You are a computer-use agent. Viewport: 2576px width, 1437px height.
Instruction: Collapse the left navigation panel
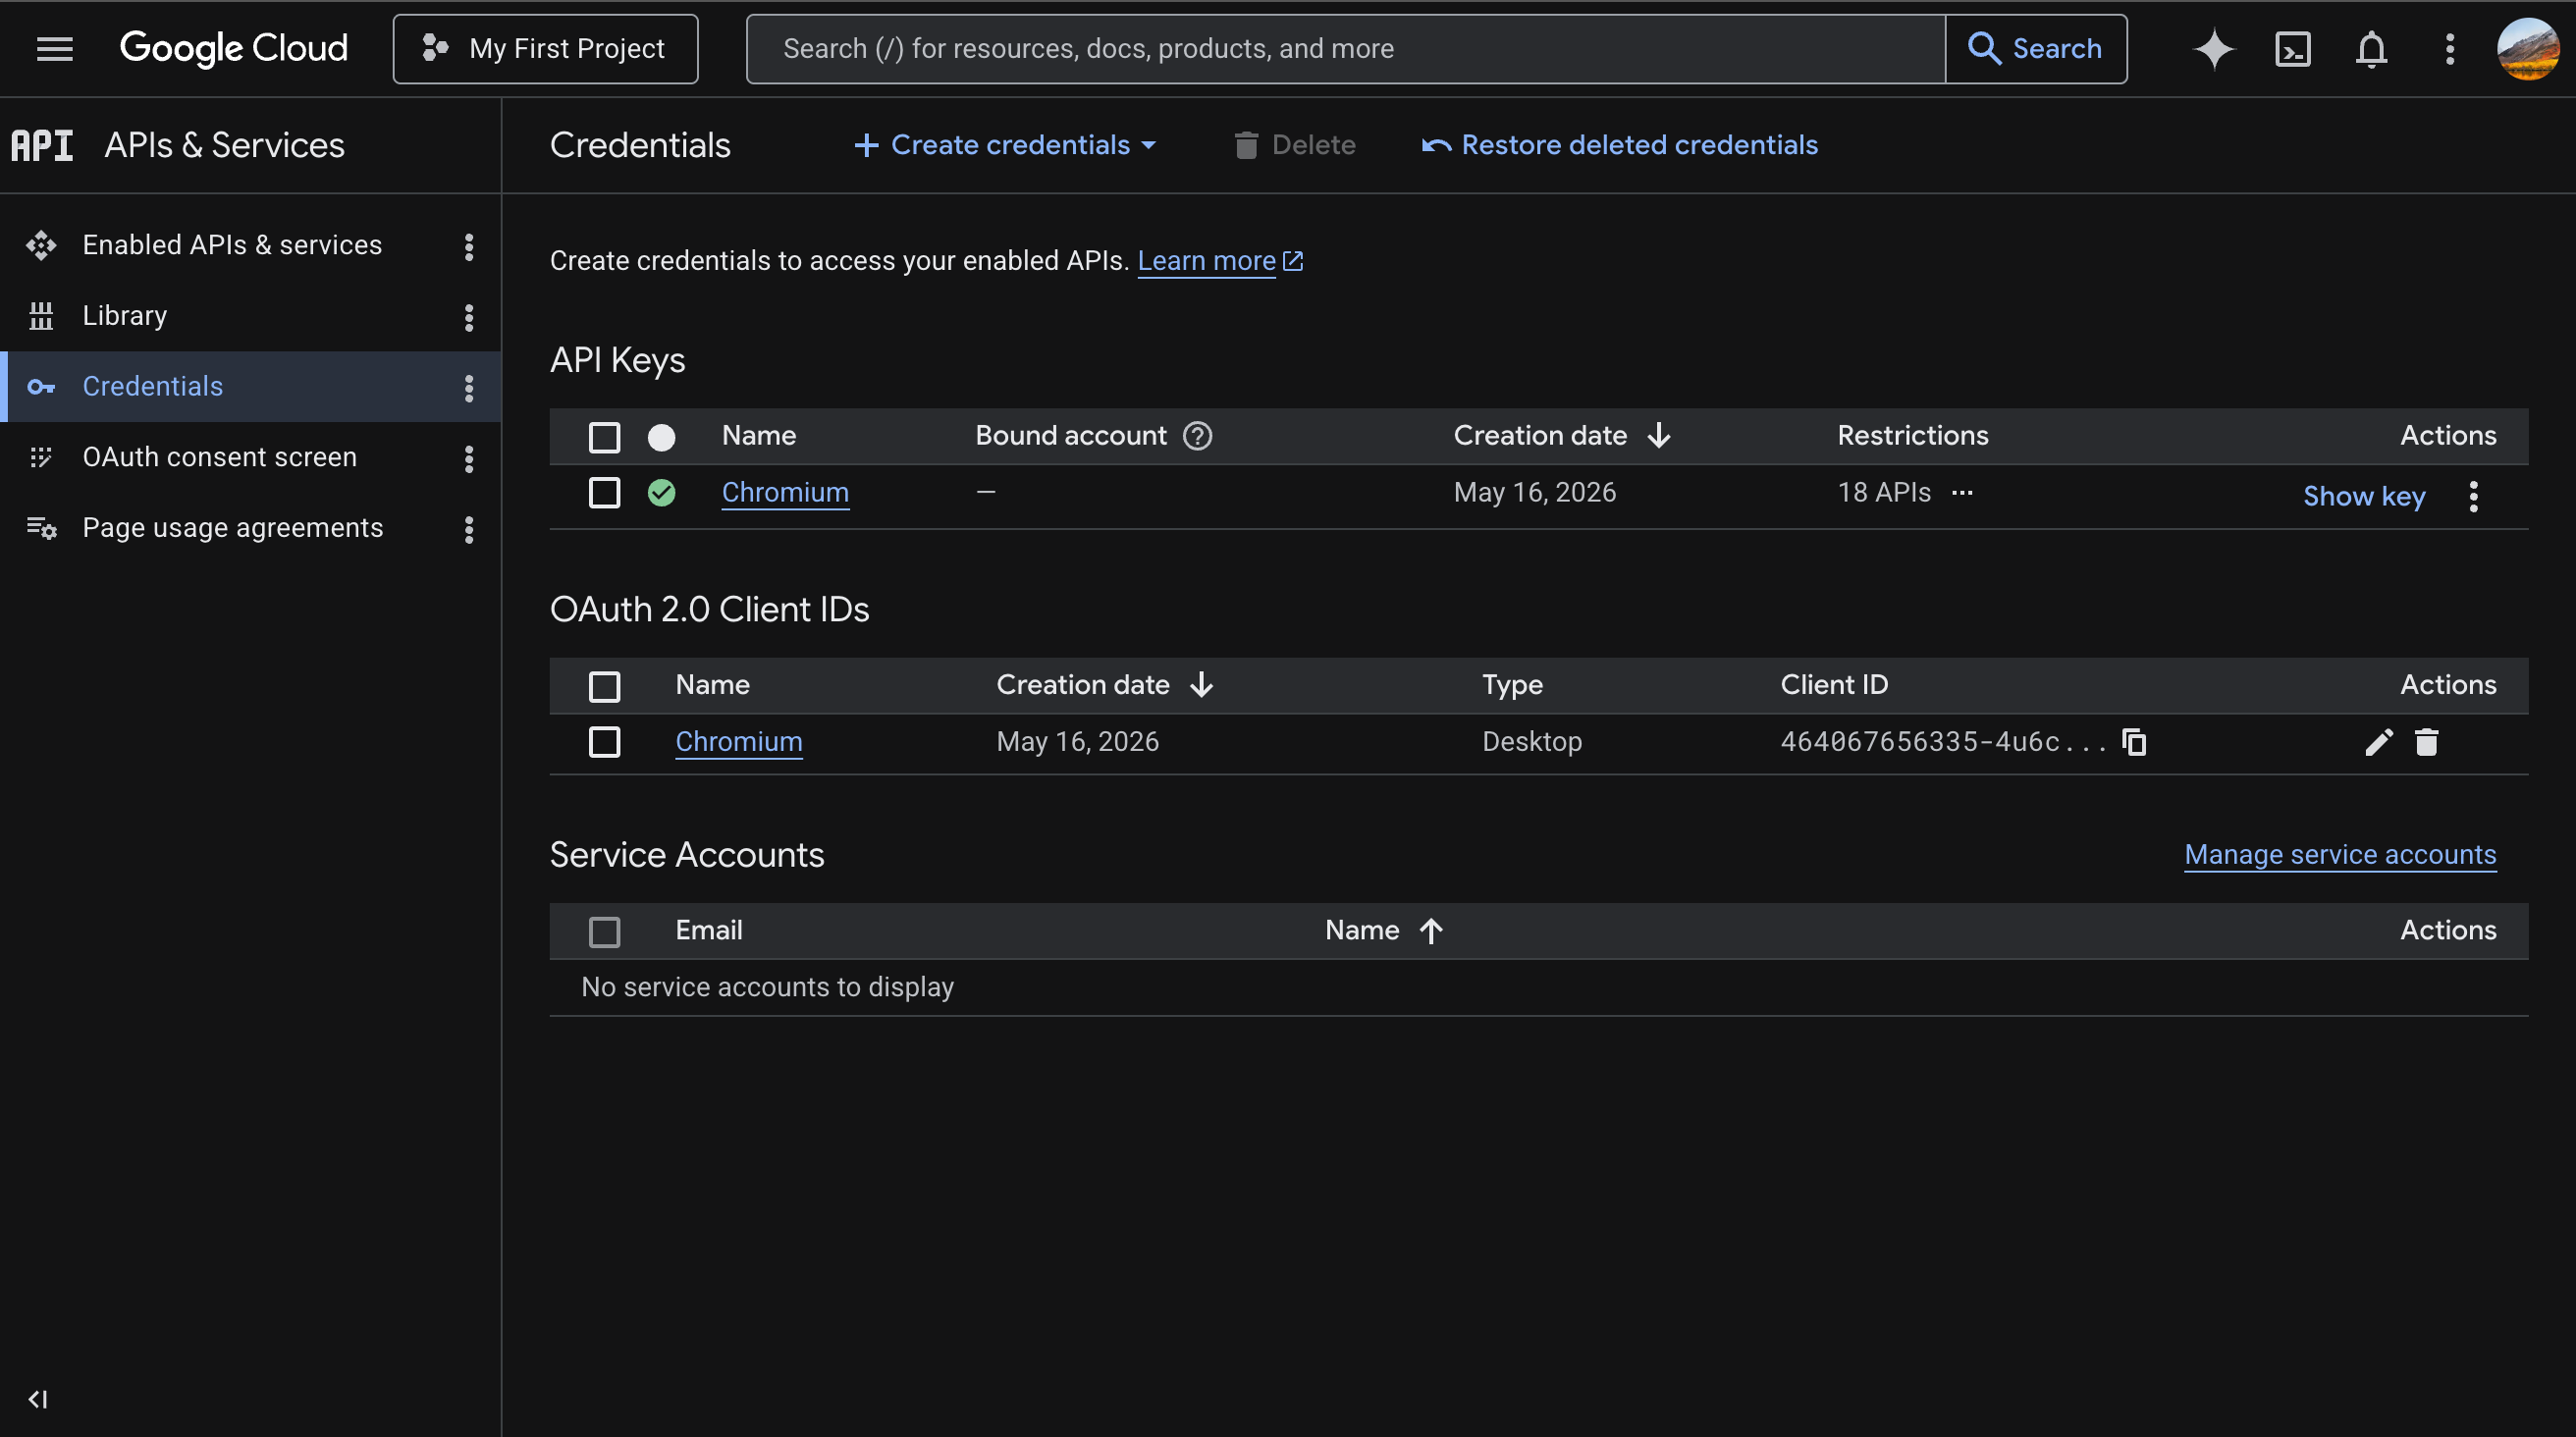tap(38, 1399)
